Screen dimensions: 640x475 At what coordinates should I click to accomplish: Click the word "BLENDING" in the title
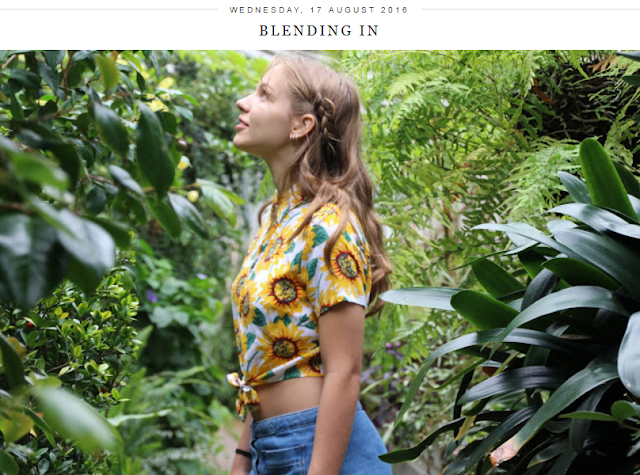coord(305,31)
